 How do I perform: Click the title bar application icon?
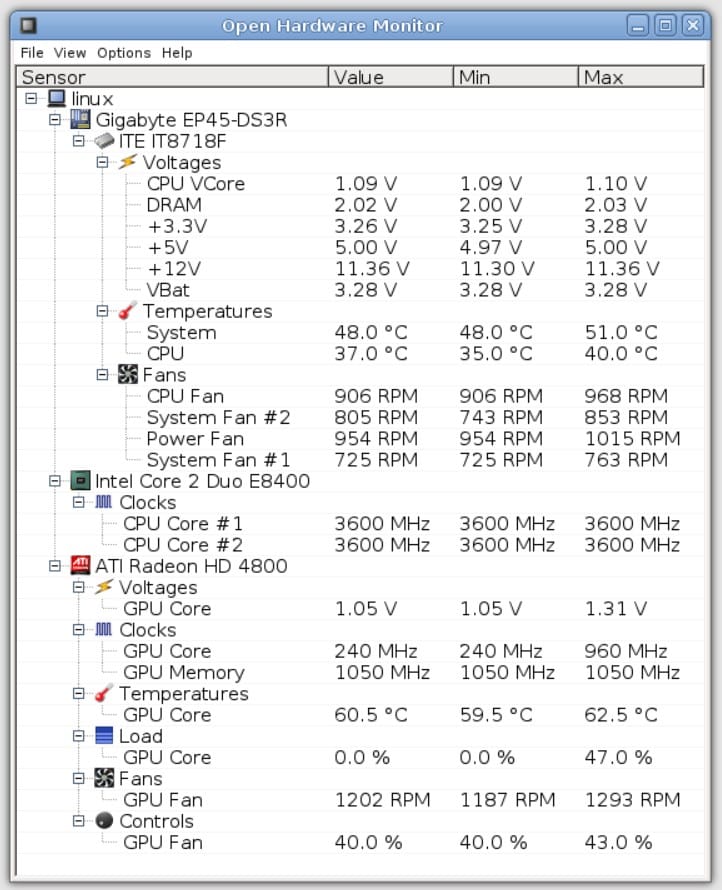(x=28, y=26)
